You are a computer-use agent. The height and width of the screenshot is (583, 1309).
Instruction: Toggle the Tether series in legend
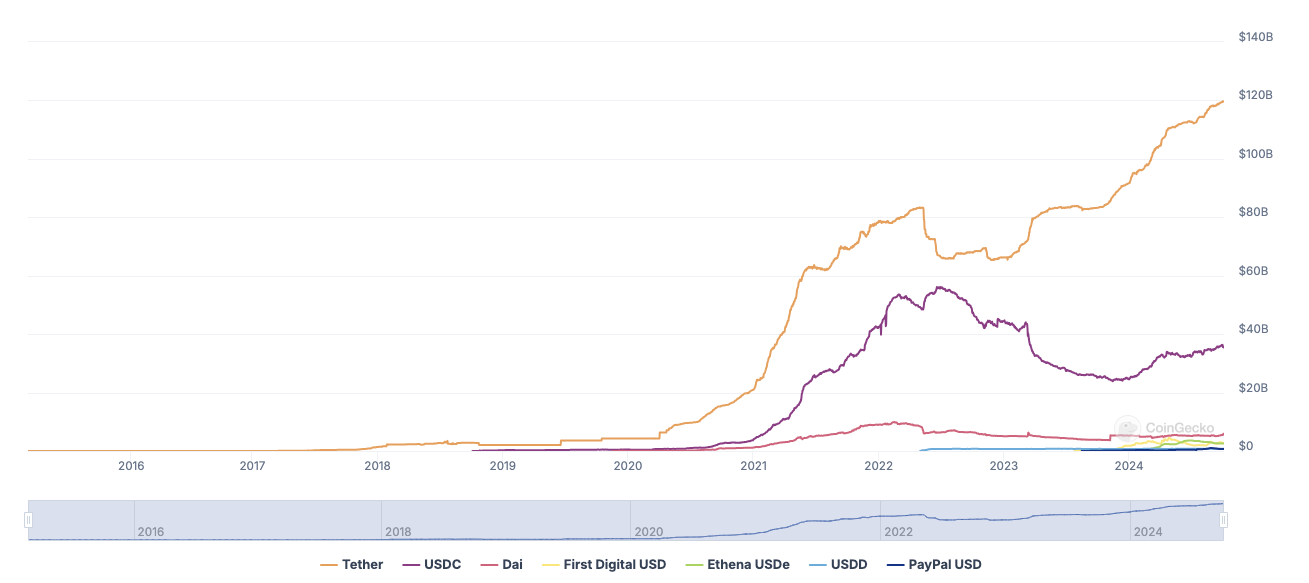pos(352,565)
